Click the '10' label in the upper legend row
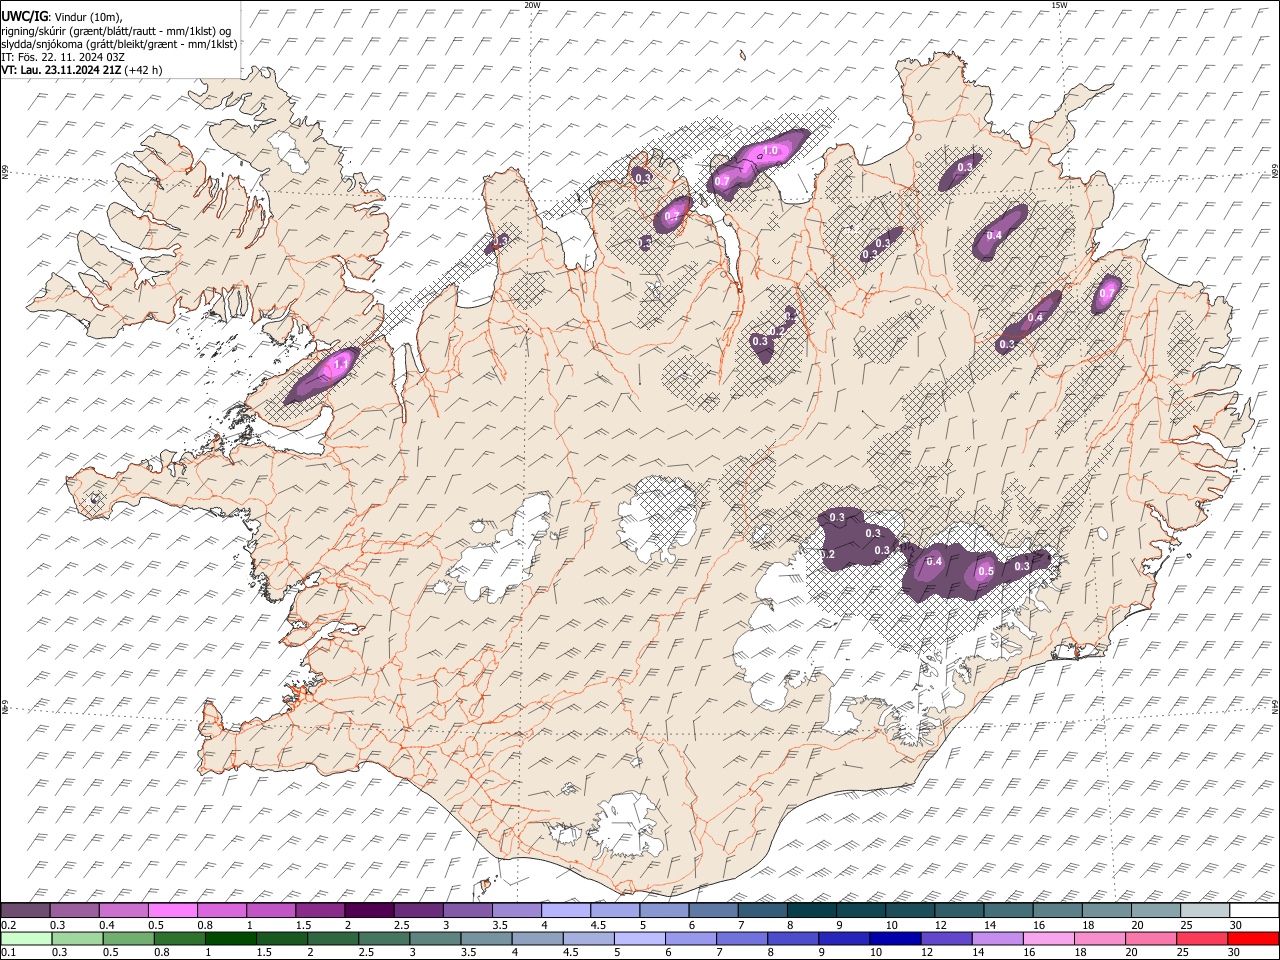 click(x=890, y=925)
